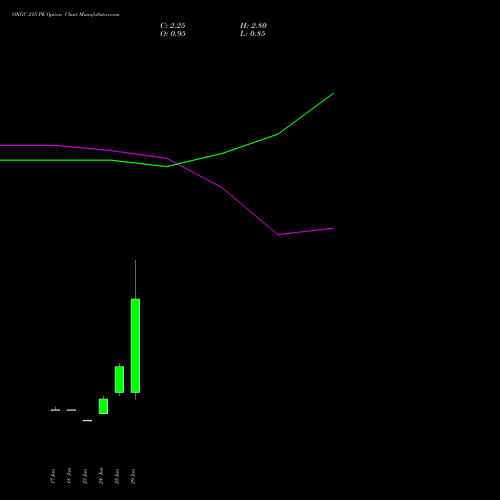Click the flat 23 Jan candle mark

[x=87, y=421]
